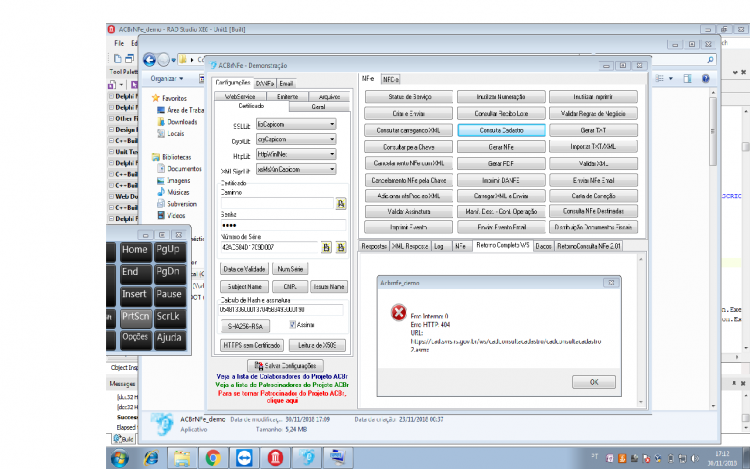The height and width of the screenshot is (469, 750).
Task: Open the Dados tab
Action: [543, 246]
